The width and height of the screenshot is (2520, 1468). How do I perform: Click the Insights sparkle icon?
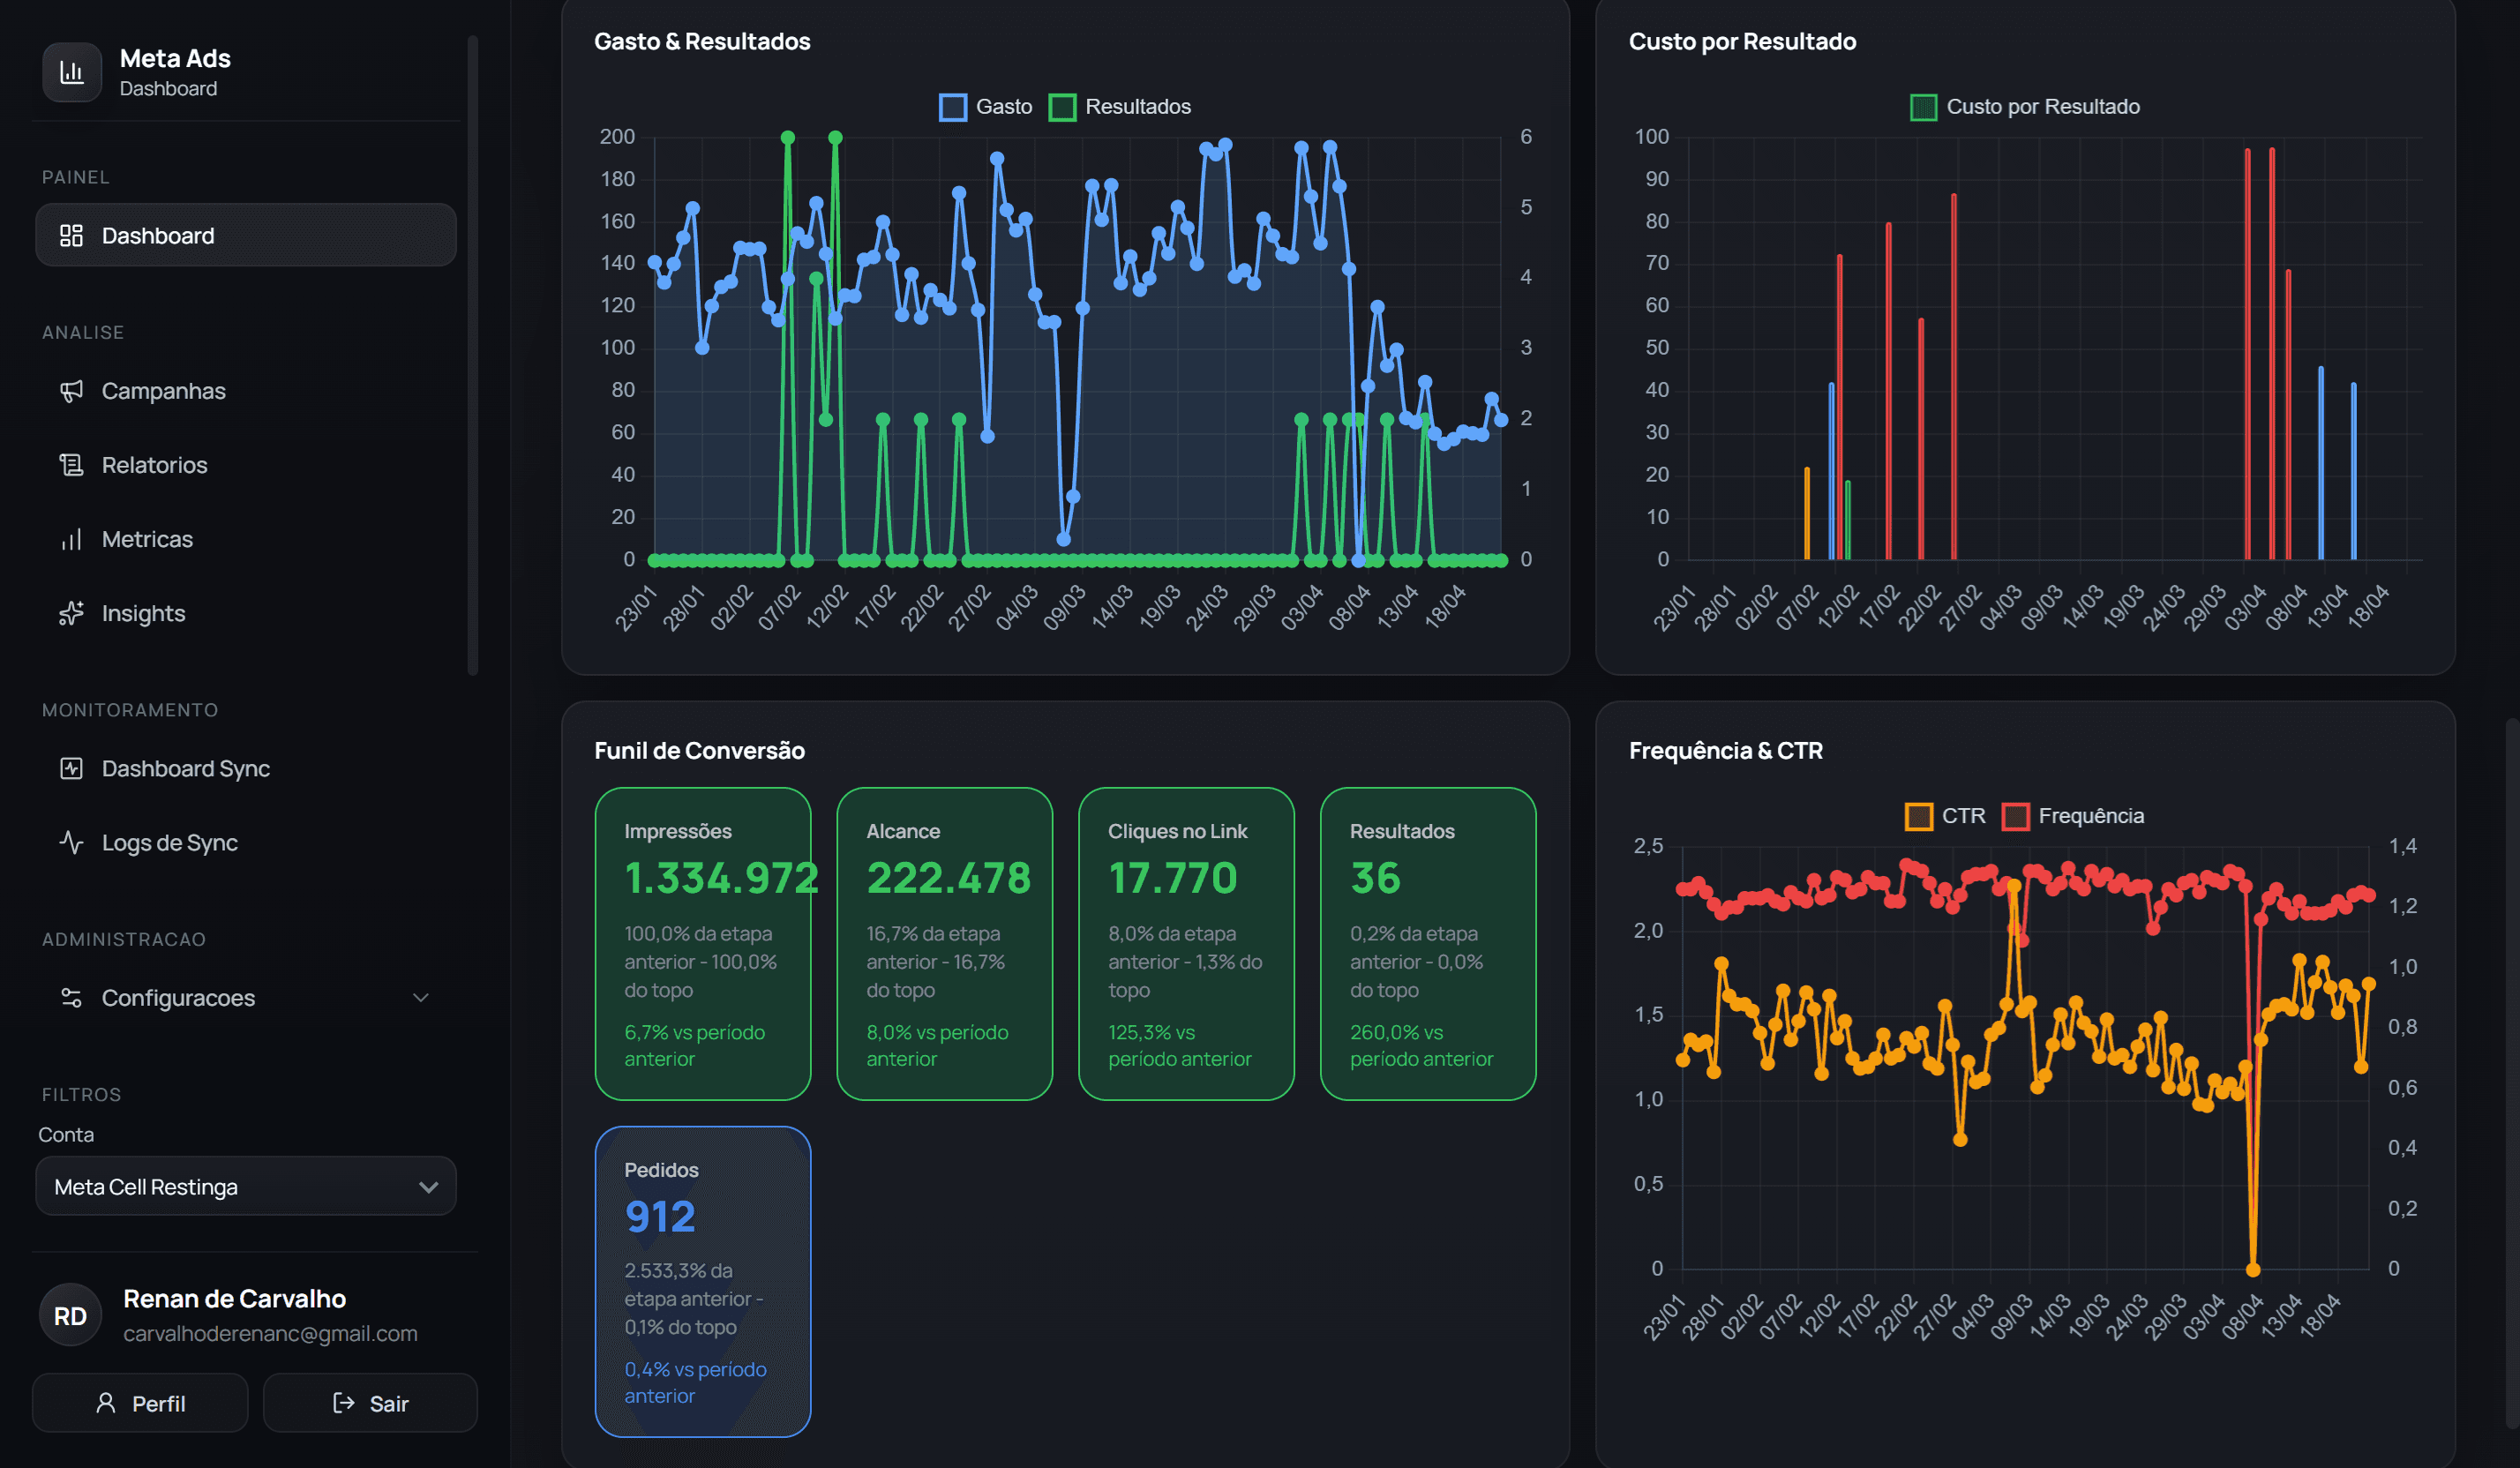(71, 613)
